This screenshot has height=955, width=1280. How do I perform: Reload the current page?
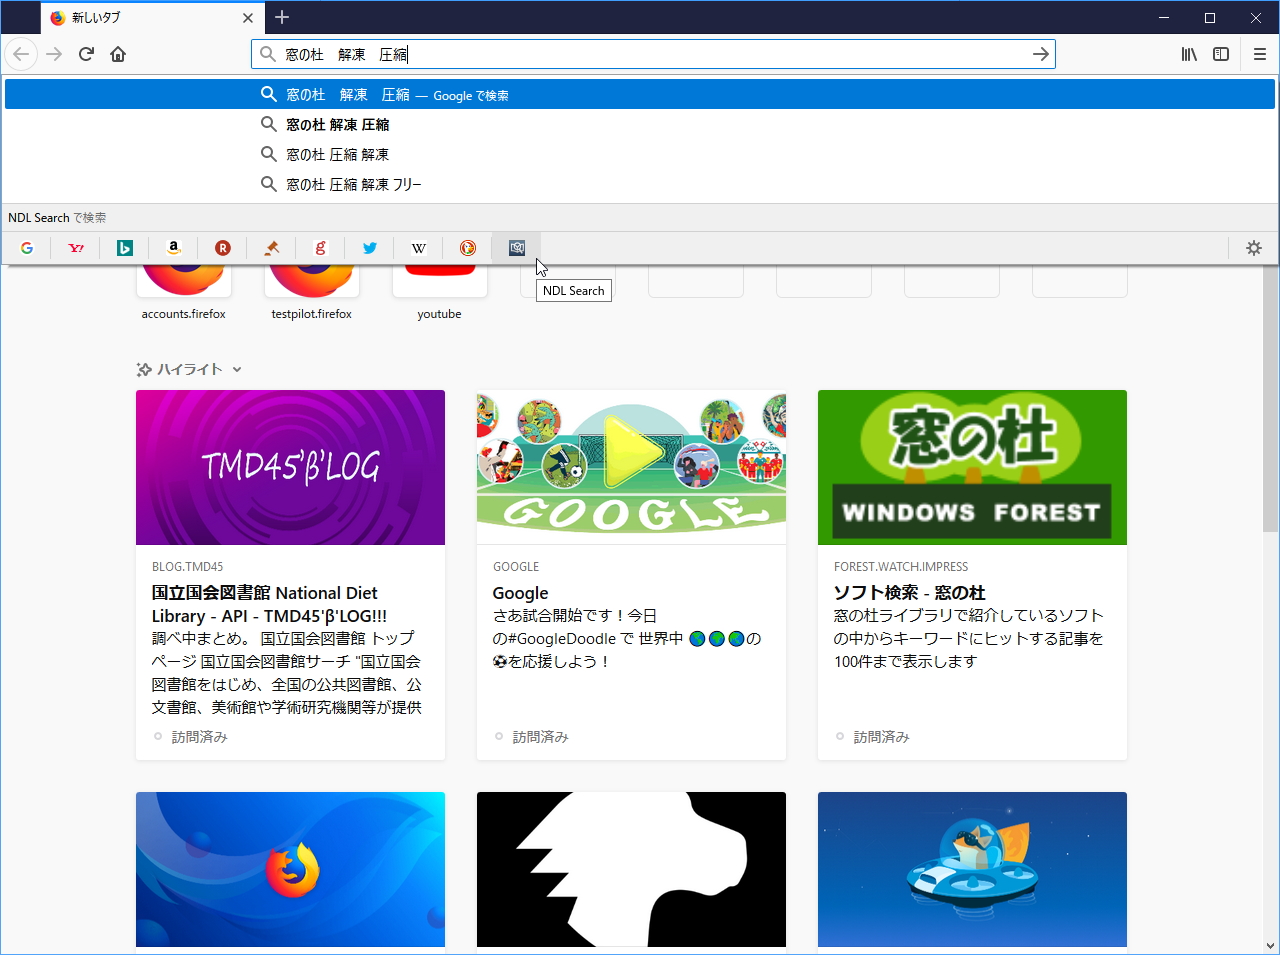click(x=86, y=54)
